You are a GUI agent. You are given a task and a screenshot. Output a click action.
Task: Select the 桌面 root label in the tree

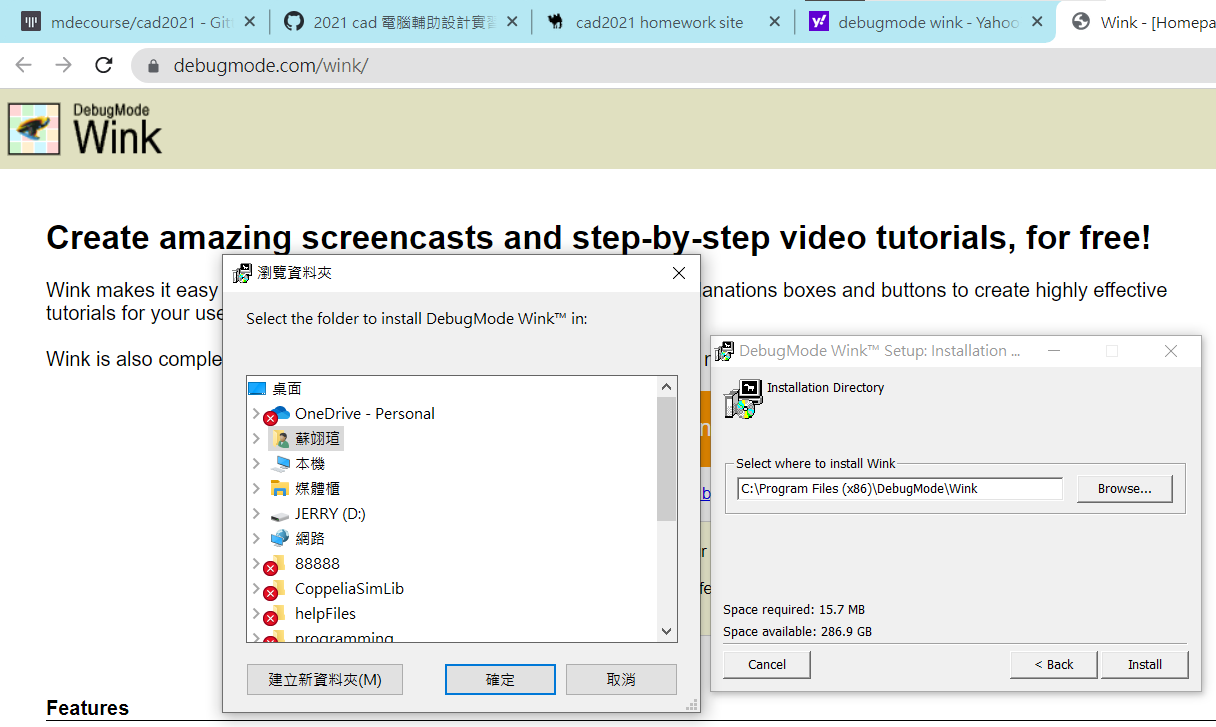pos(287,388)
